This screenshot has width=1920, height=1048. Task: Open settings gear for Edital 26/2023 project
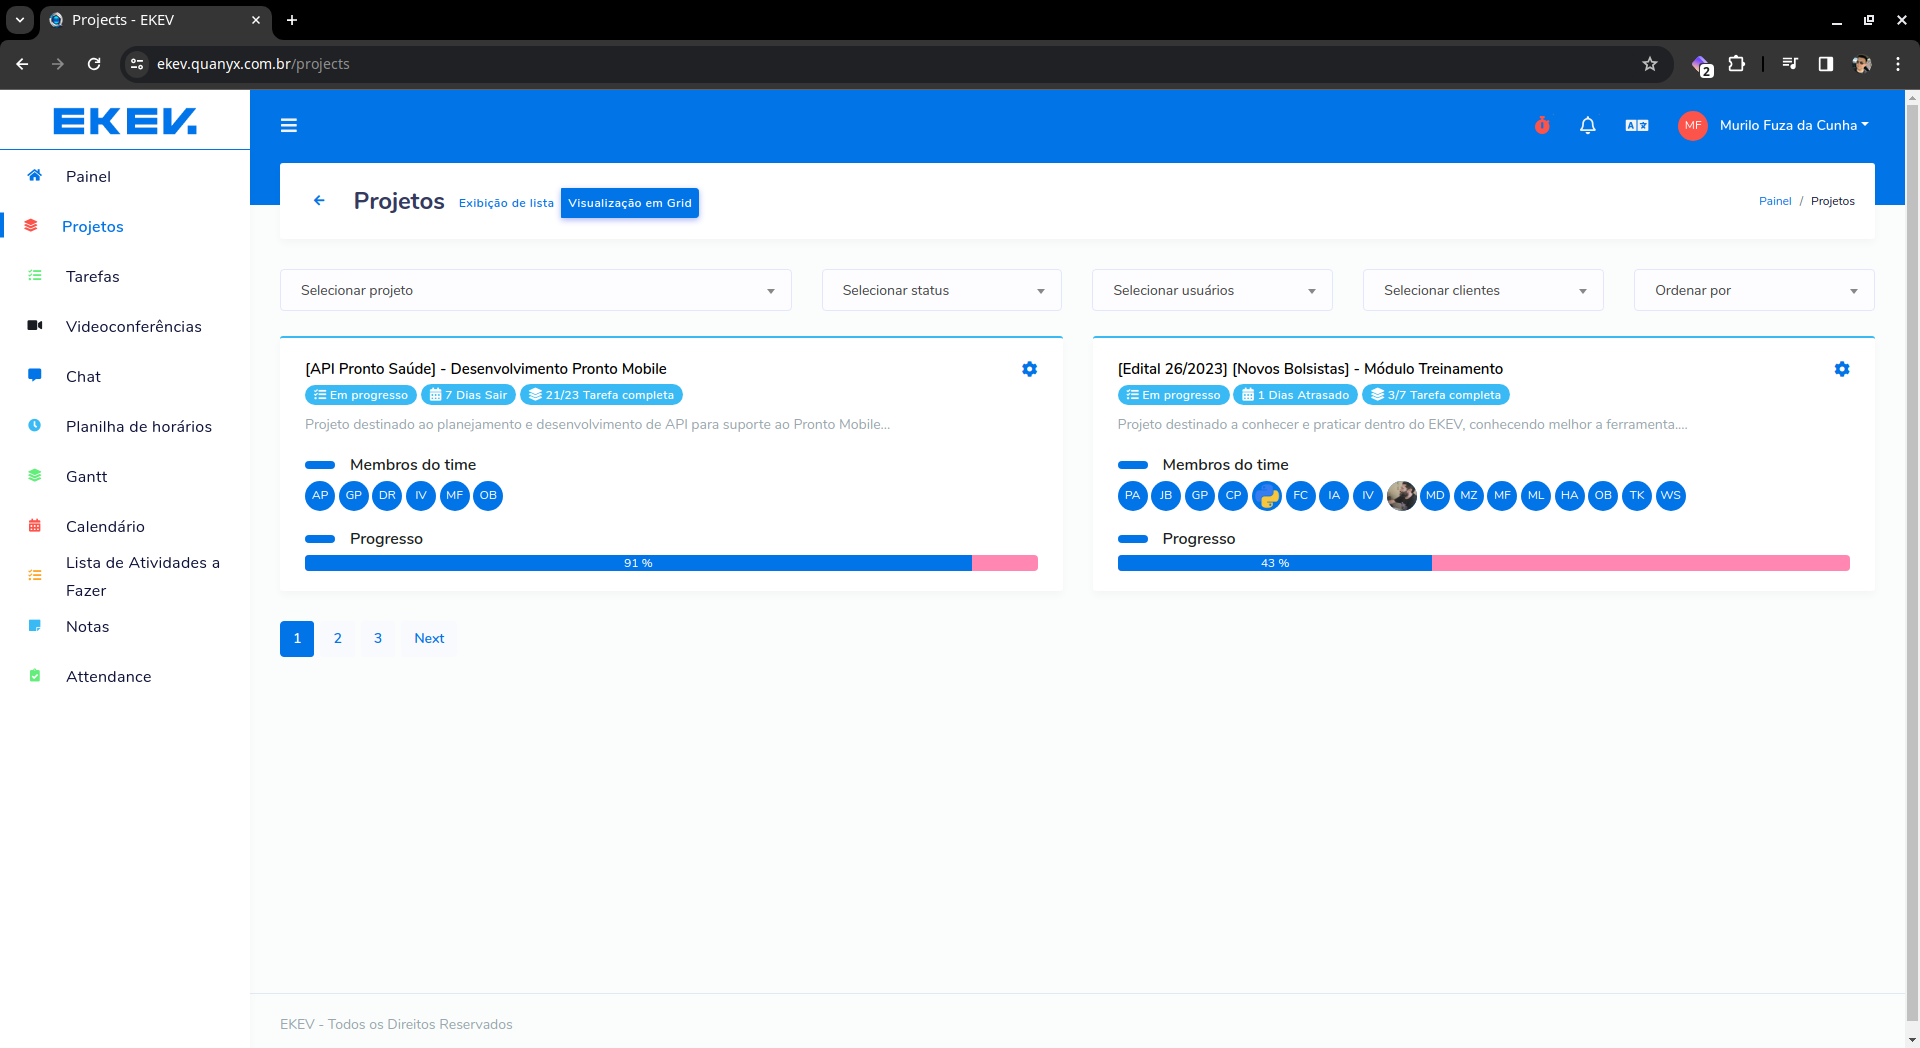pyautogui.click(x=1841, y=369)
